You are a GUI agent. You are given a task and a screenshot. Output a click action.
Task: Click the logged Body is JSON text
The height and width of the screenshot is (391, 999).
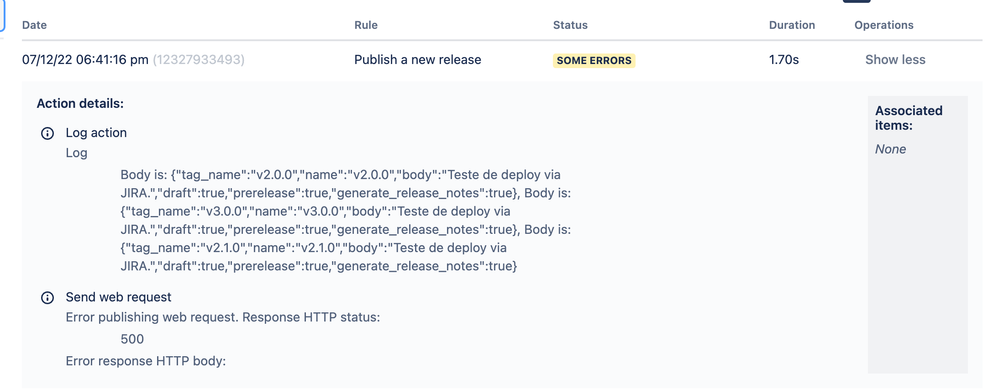[x=346, y=220]
